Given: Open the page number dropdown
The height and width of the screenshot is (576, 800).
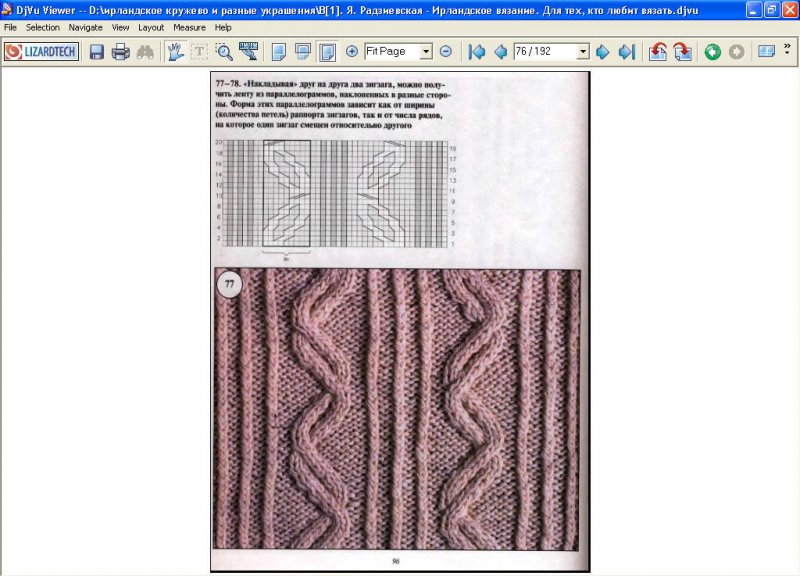Looking at the screenshot, I should coord(583,52).
